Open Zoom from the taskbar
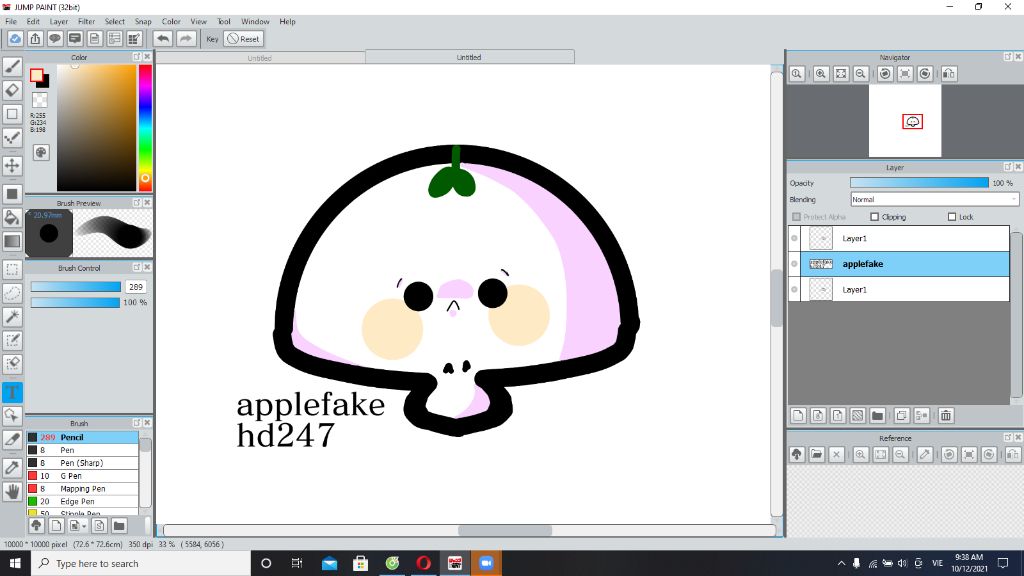 point(487,563)
